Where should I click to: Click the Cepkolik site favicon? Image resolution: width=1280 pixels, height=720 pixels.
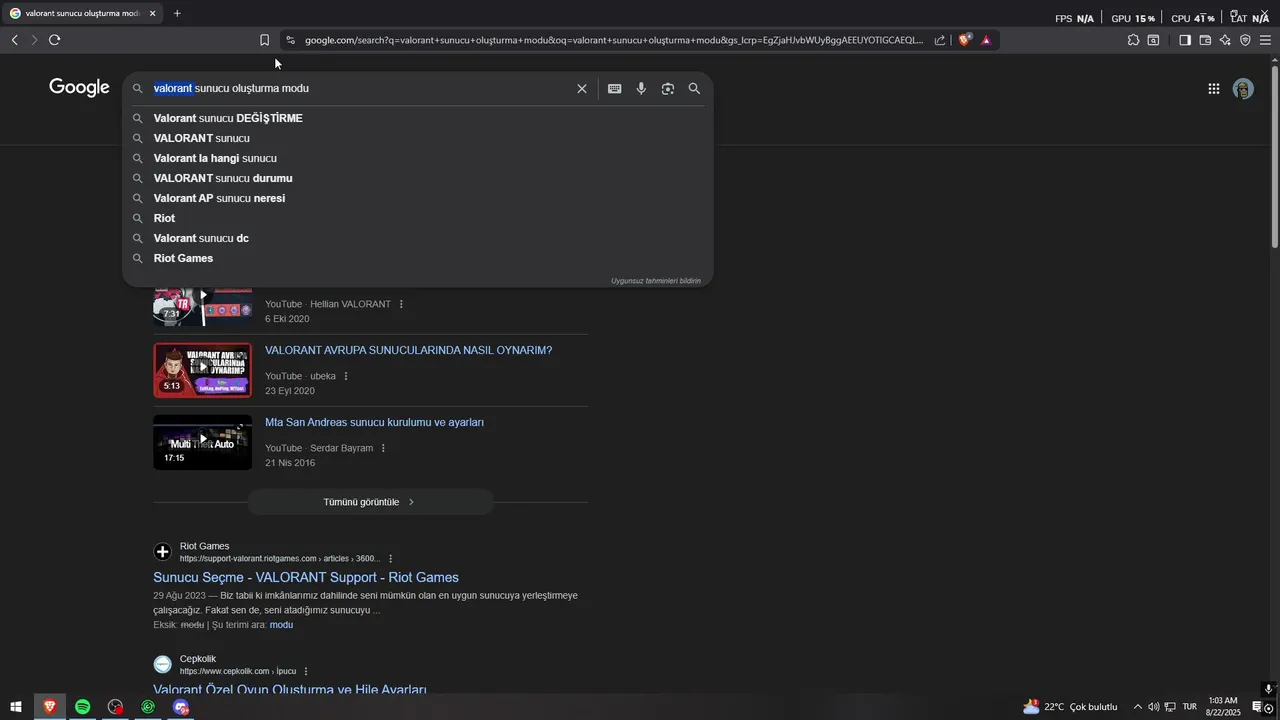click(x=163, y=665)
